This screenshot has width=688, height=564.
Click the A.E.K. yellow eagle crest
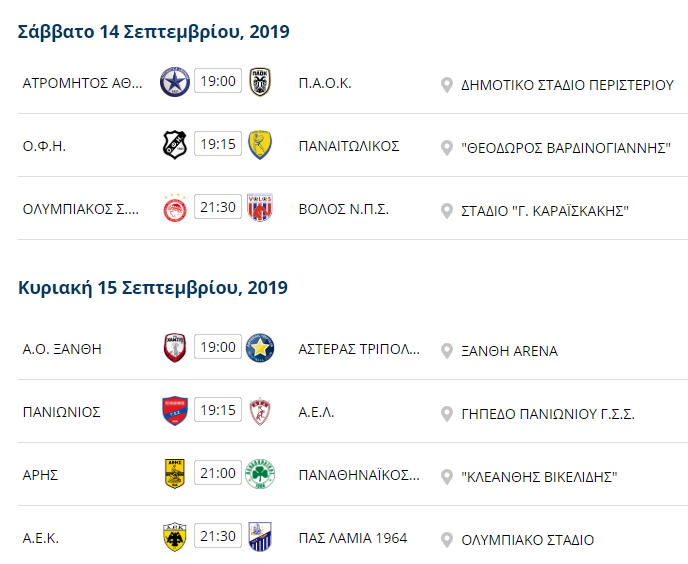point(175,537)
